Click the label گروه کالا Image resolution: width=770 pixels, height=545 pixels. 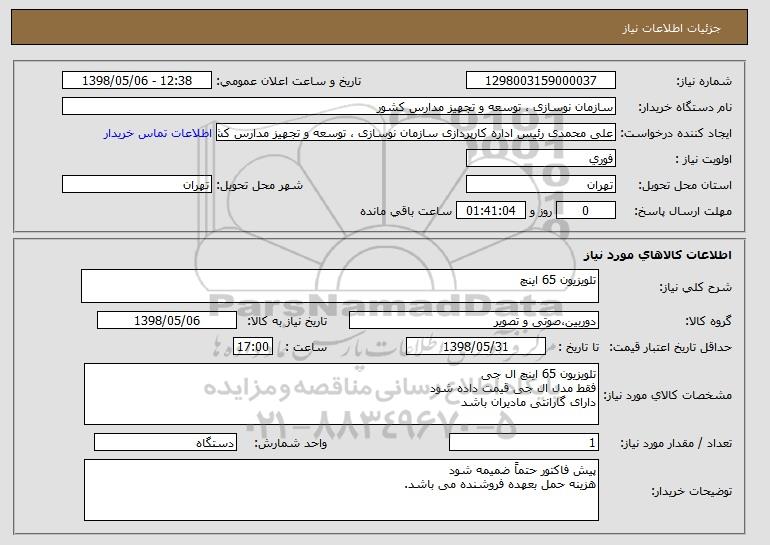coord(709,321)
